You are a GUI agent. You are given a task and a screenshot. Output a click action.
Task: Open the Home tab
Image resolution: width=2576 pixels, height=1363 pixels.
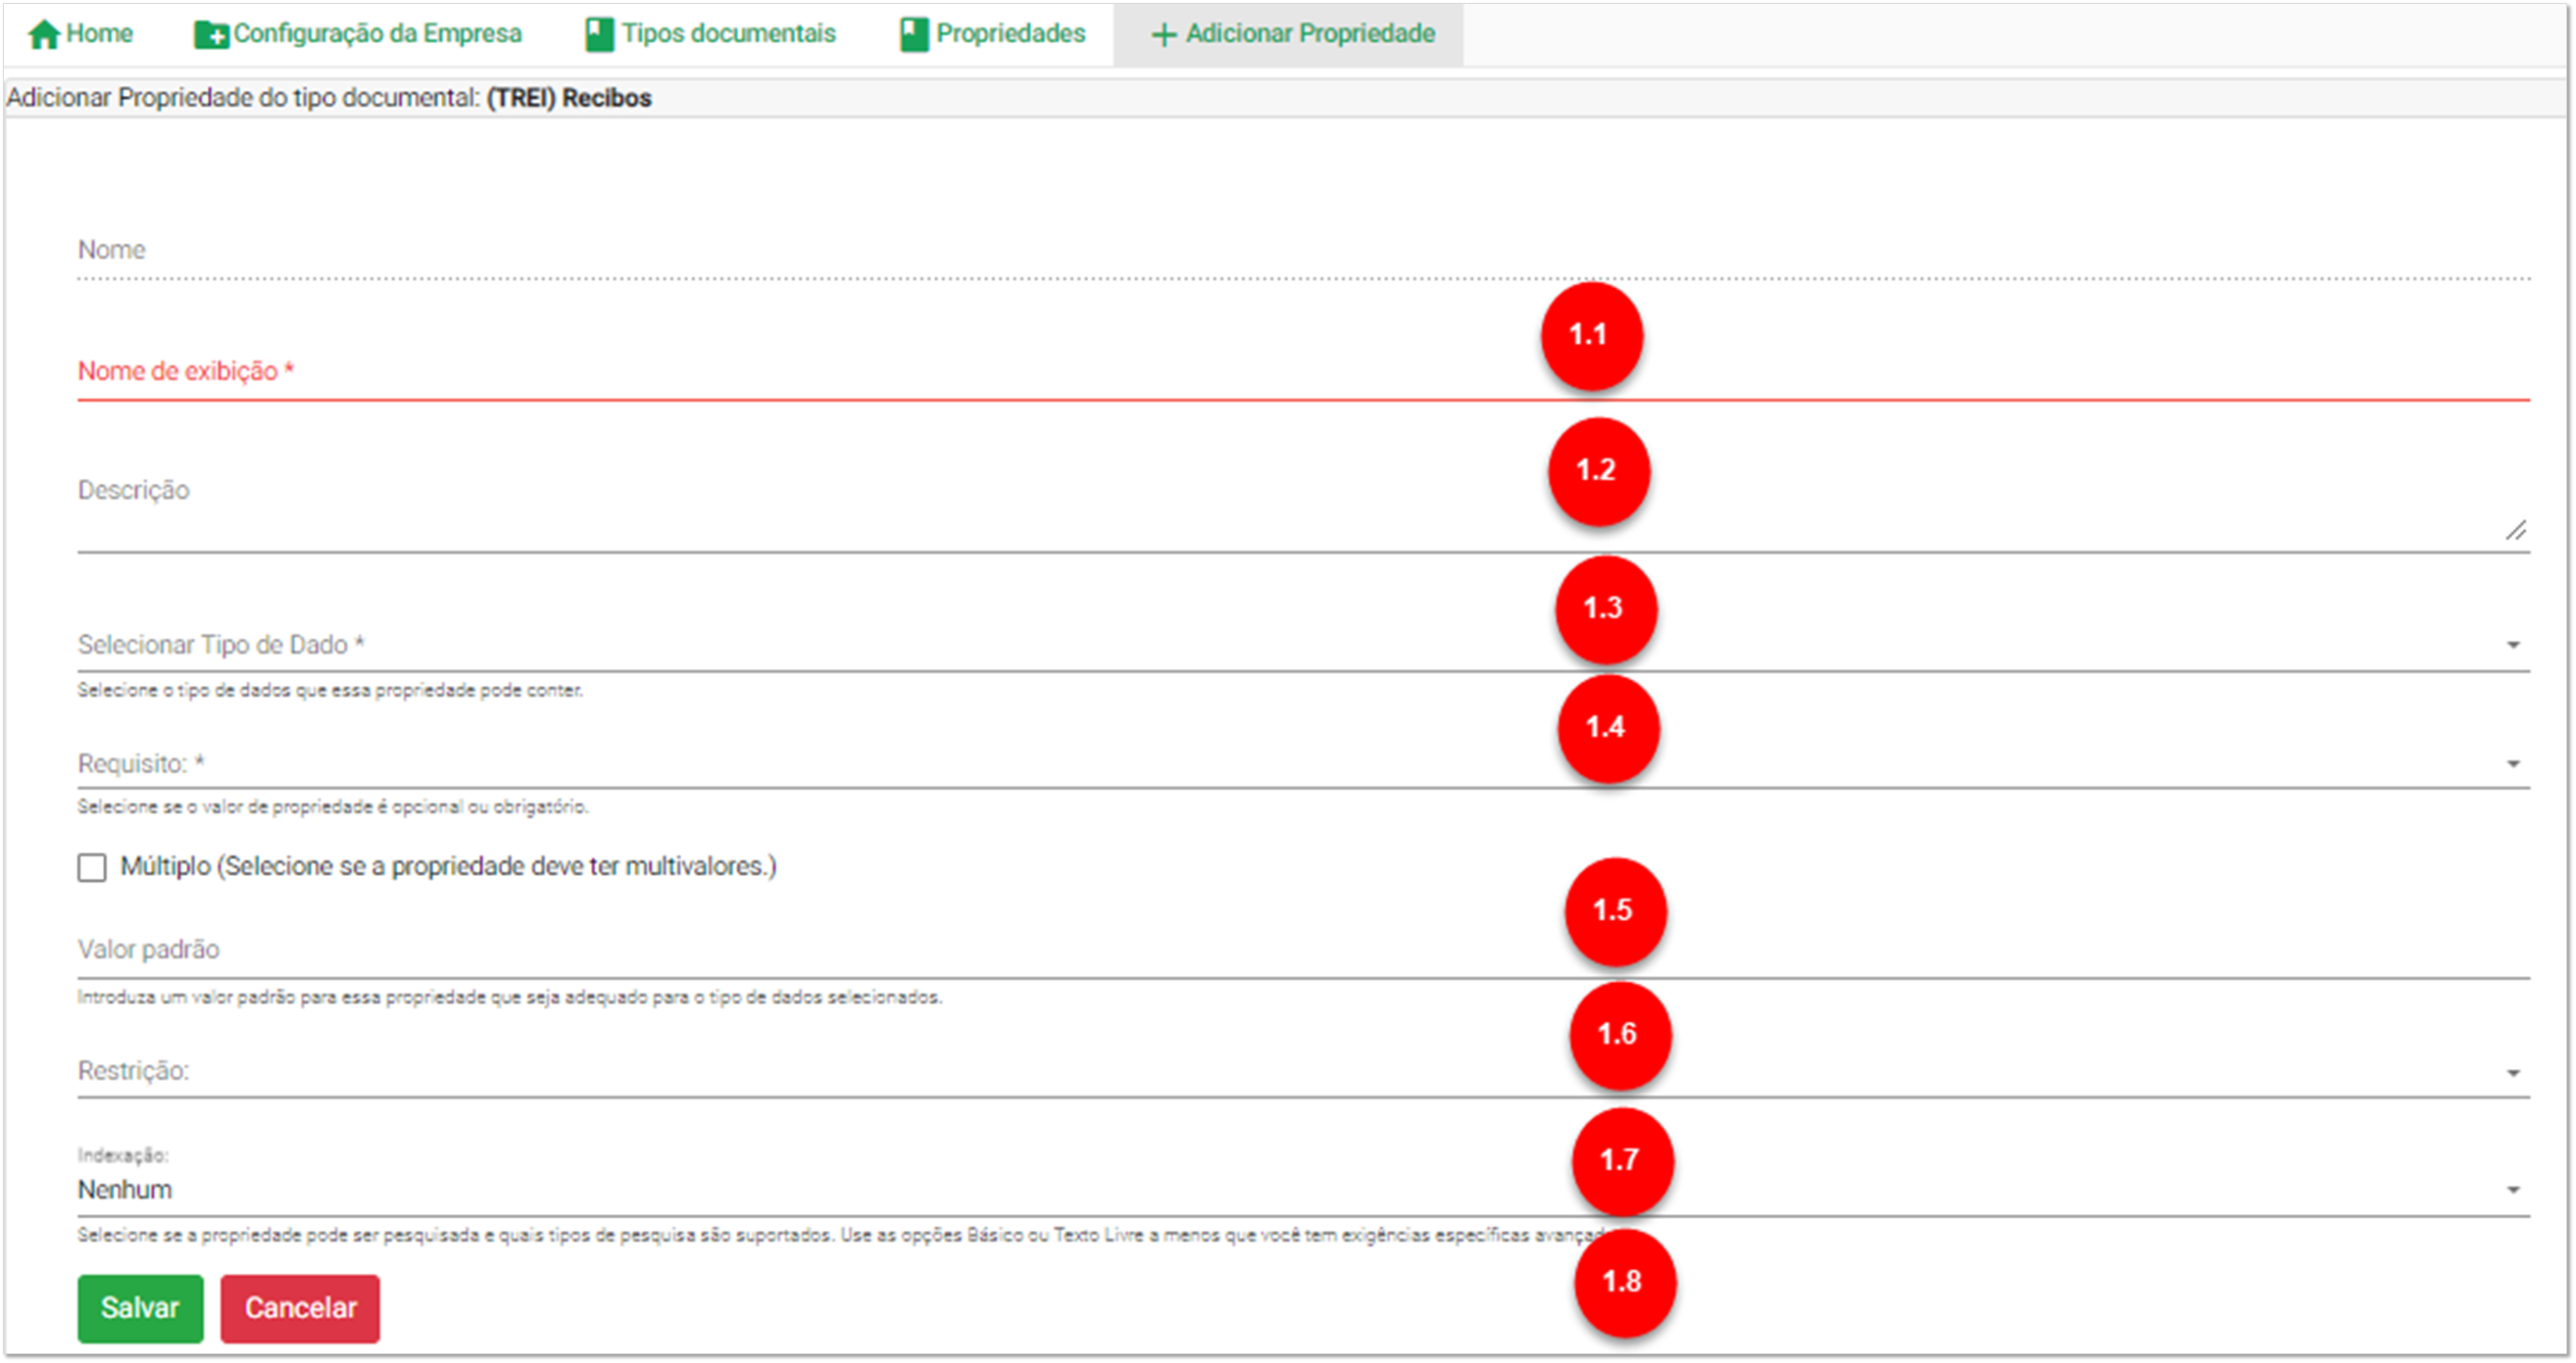point(80,34)
